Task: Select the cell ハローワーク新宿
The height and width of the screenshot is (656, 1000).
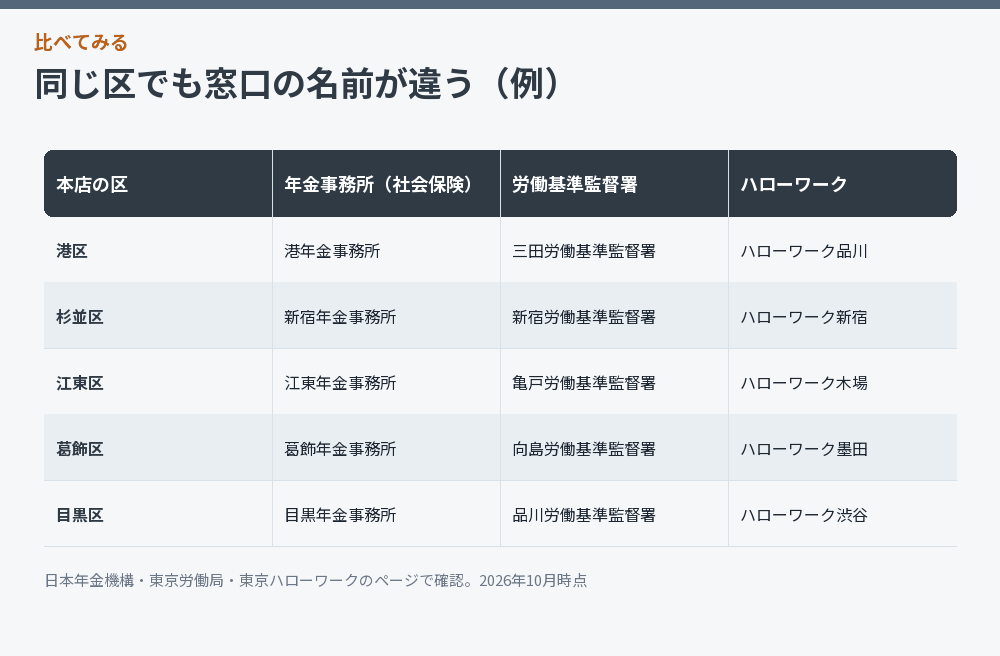Action: tap(842, 316)
